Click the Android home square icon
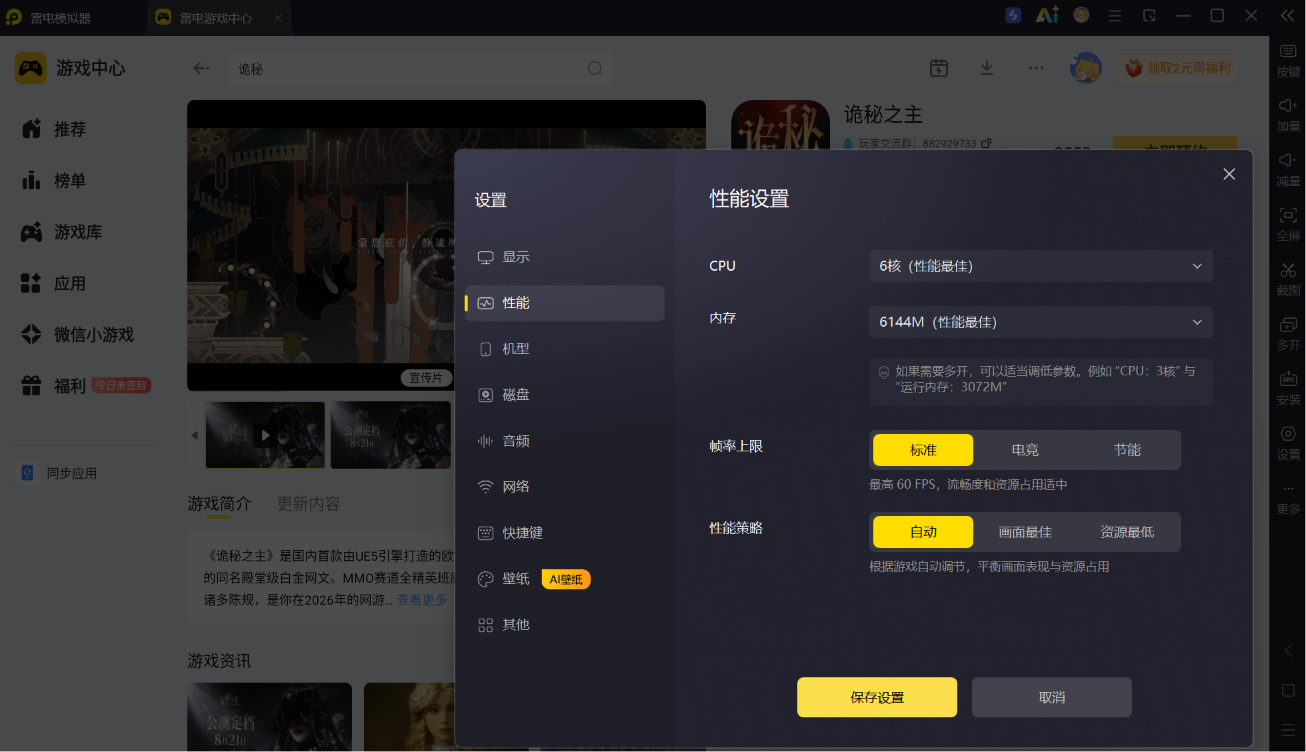 [1288, 691]
